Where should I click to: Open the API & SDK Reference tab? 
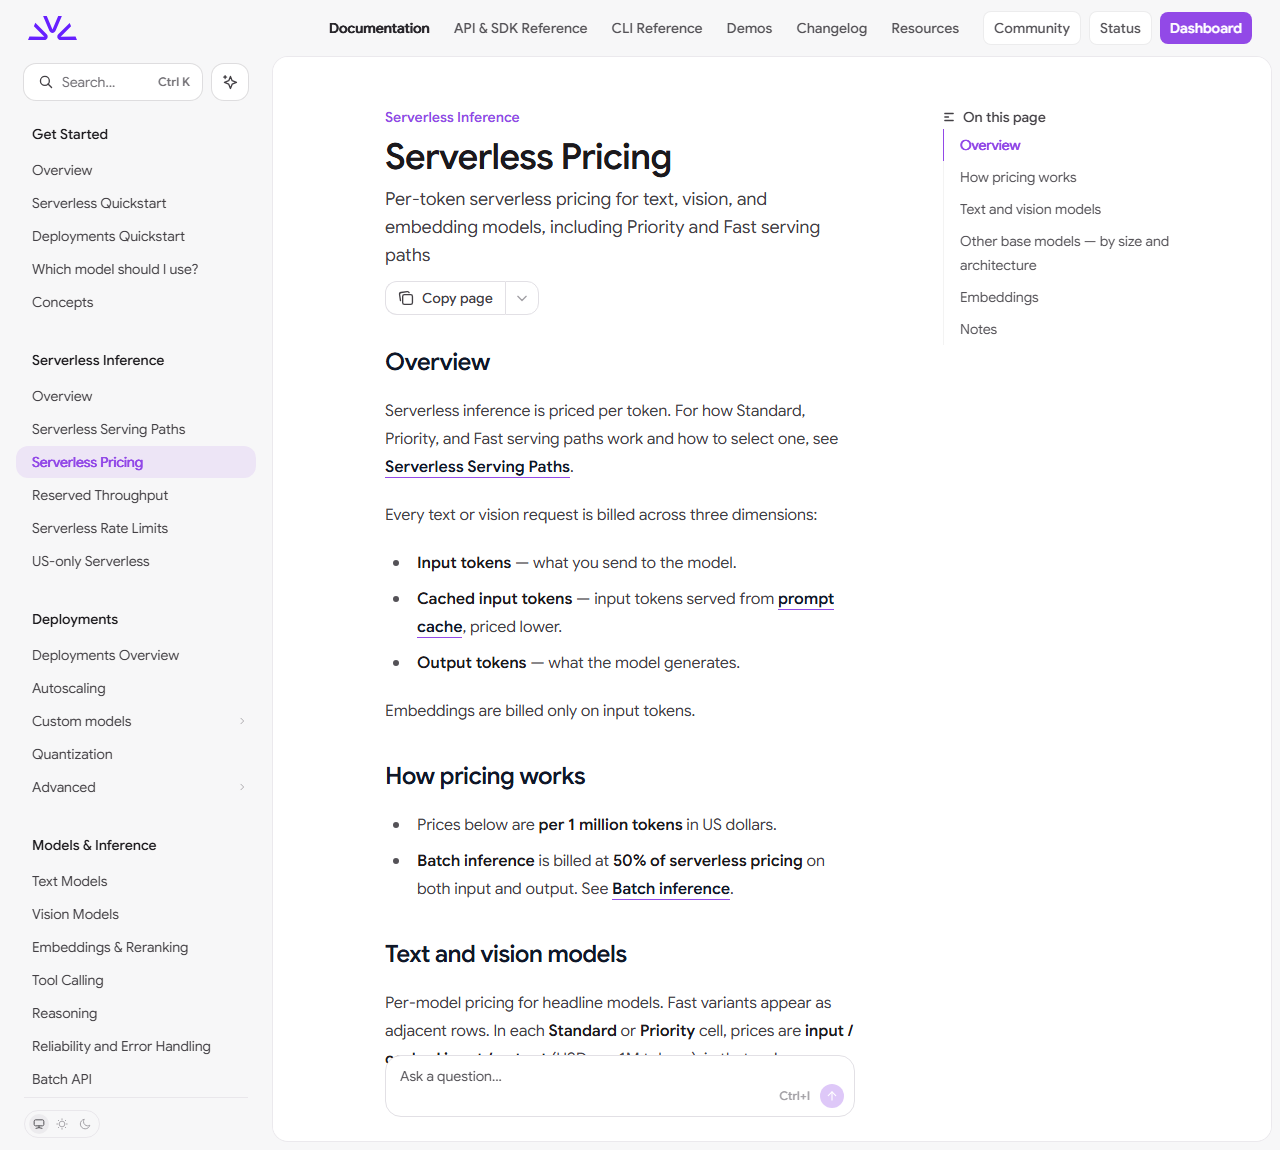[x=520, y=28]
